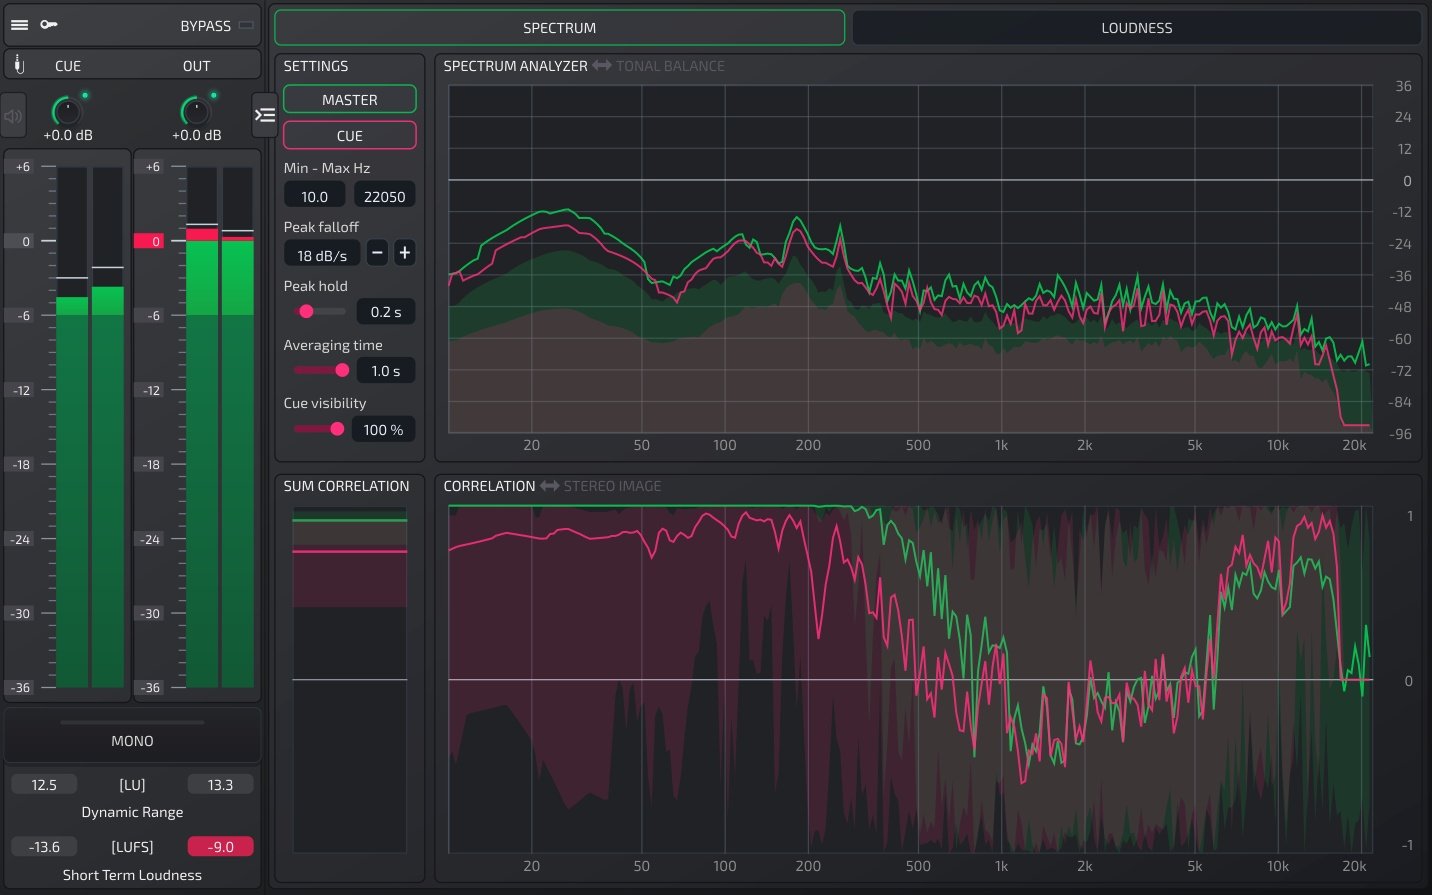Click the headphone jack icon beside CUE
This screenshot has height=895, width=1432.
19,65
